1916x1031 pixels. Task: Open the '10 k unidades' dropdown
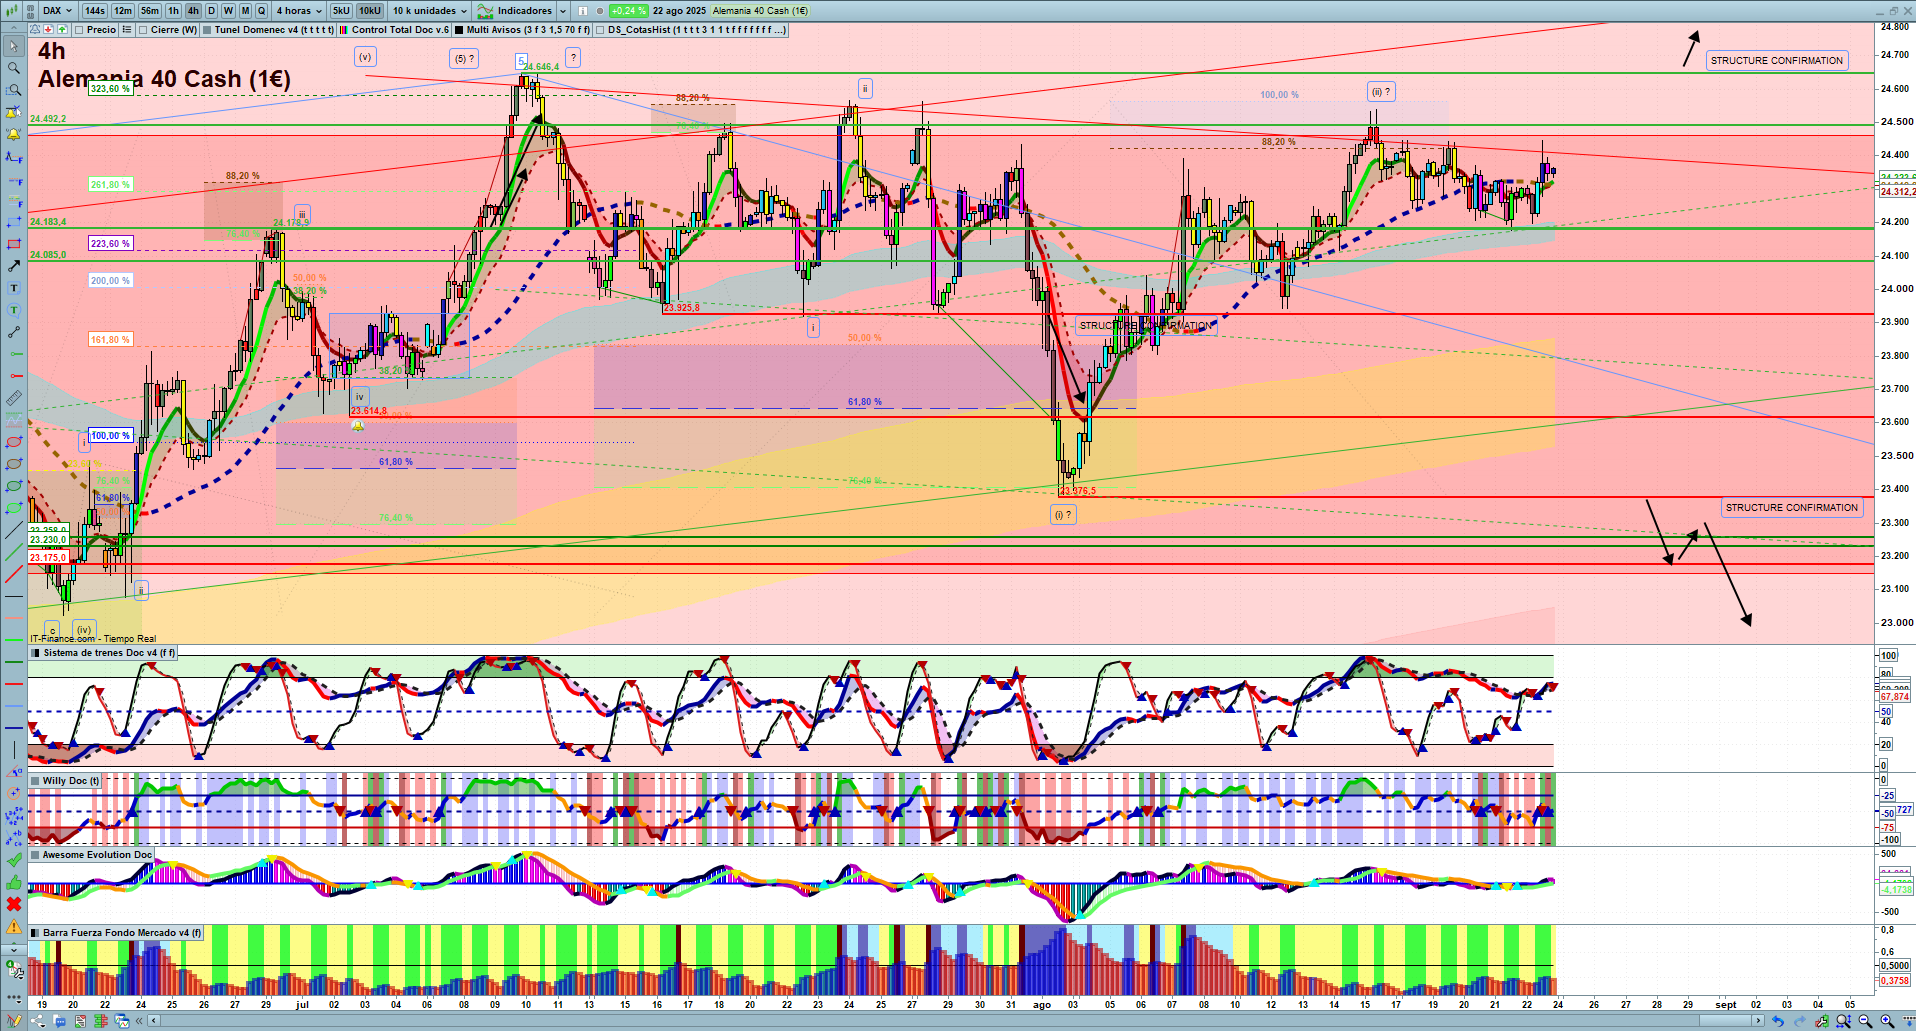(x=430, y=11)
